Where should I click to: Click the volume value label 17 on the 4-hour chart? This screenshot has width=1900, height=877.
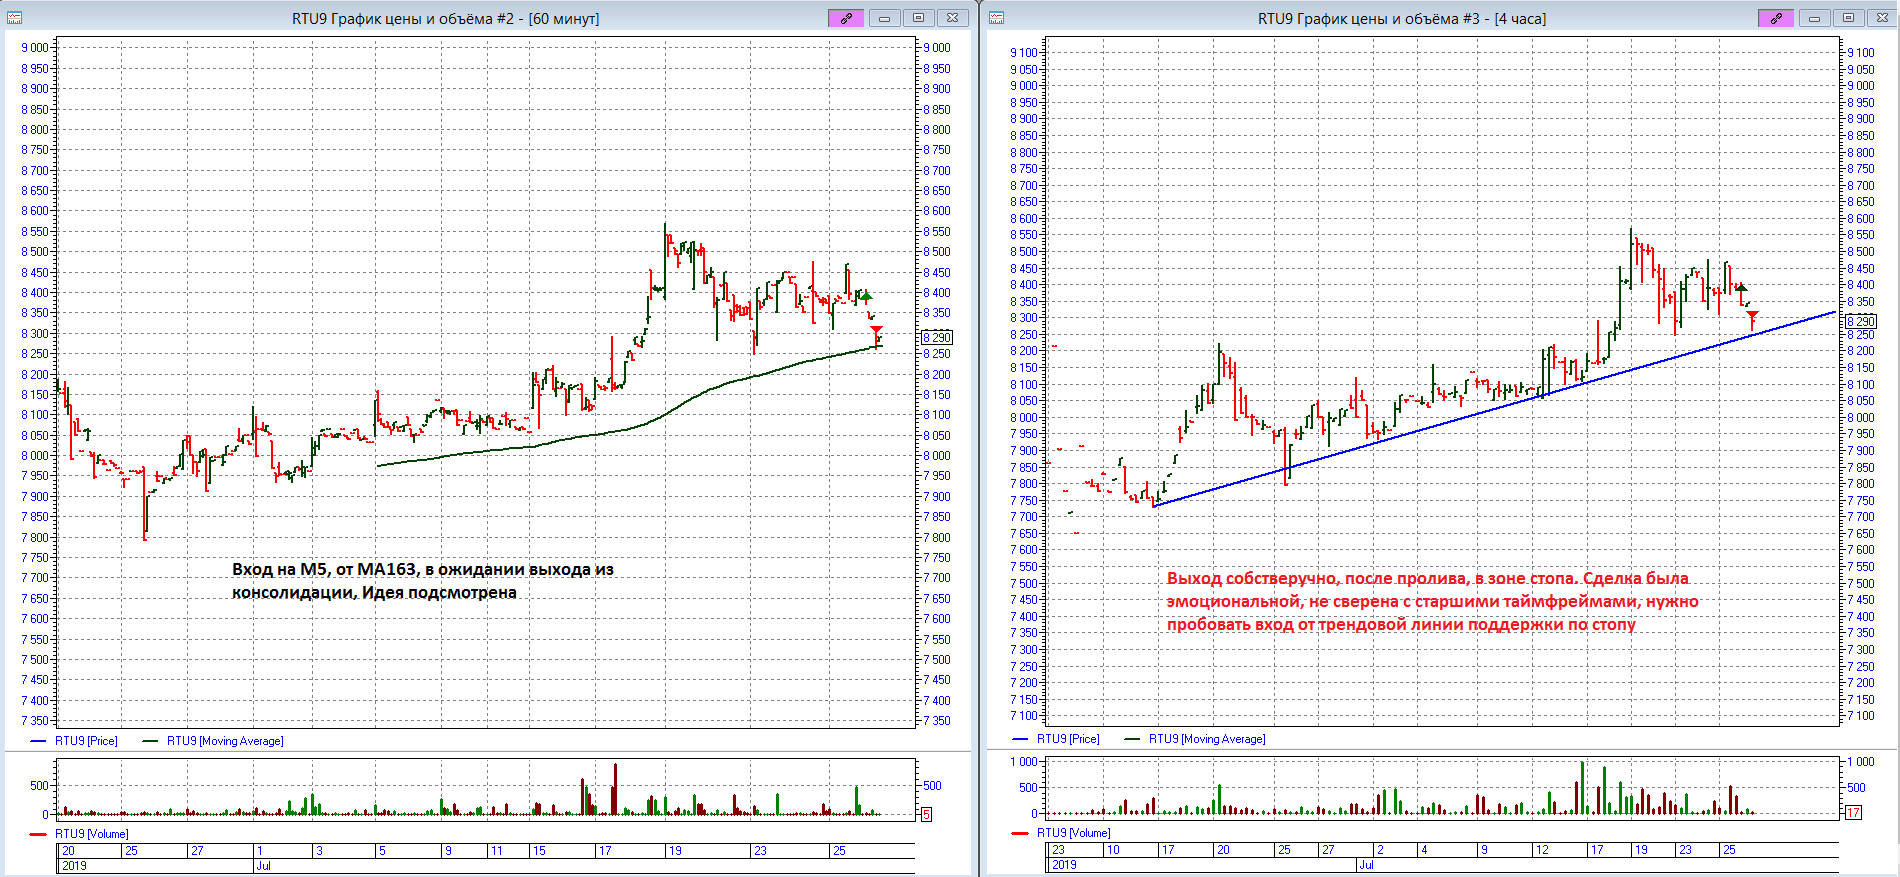(x=1853, y=813)
